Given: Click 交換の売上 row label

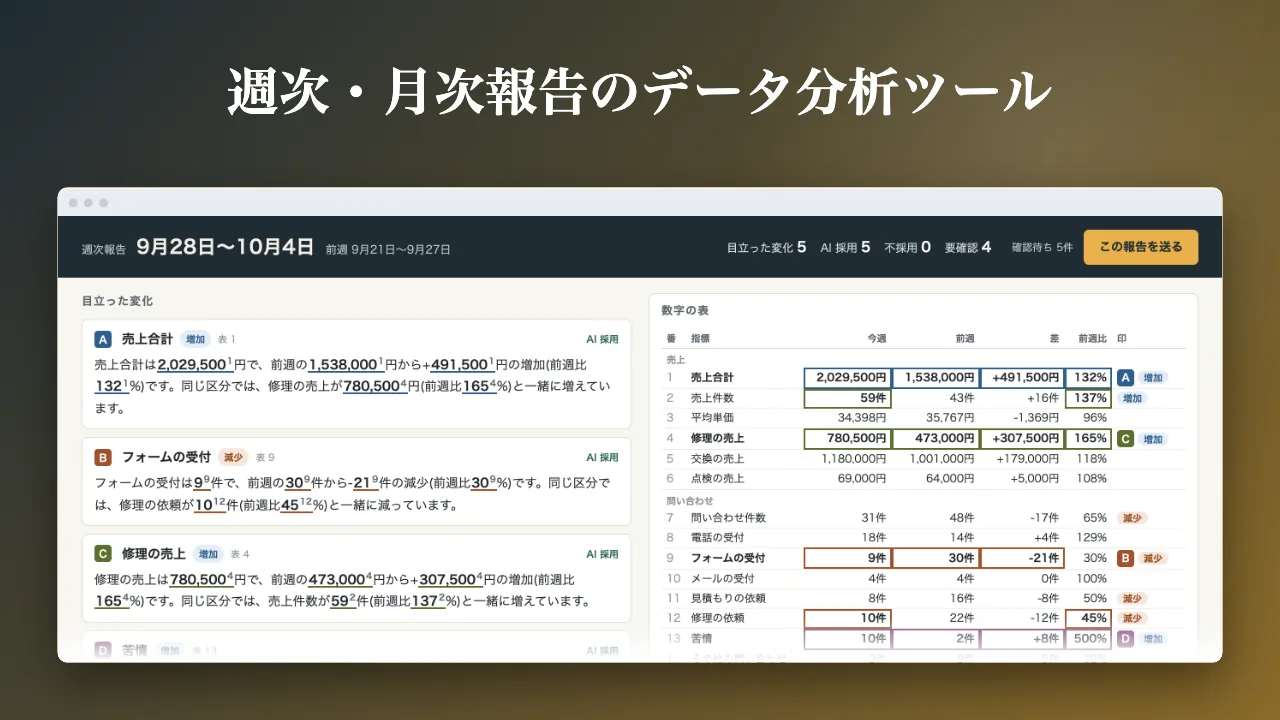Looking at the screenshot, I should [716, 458].
